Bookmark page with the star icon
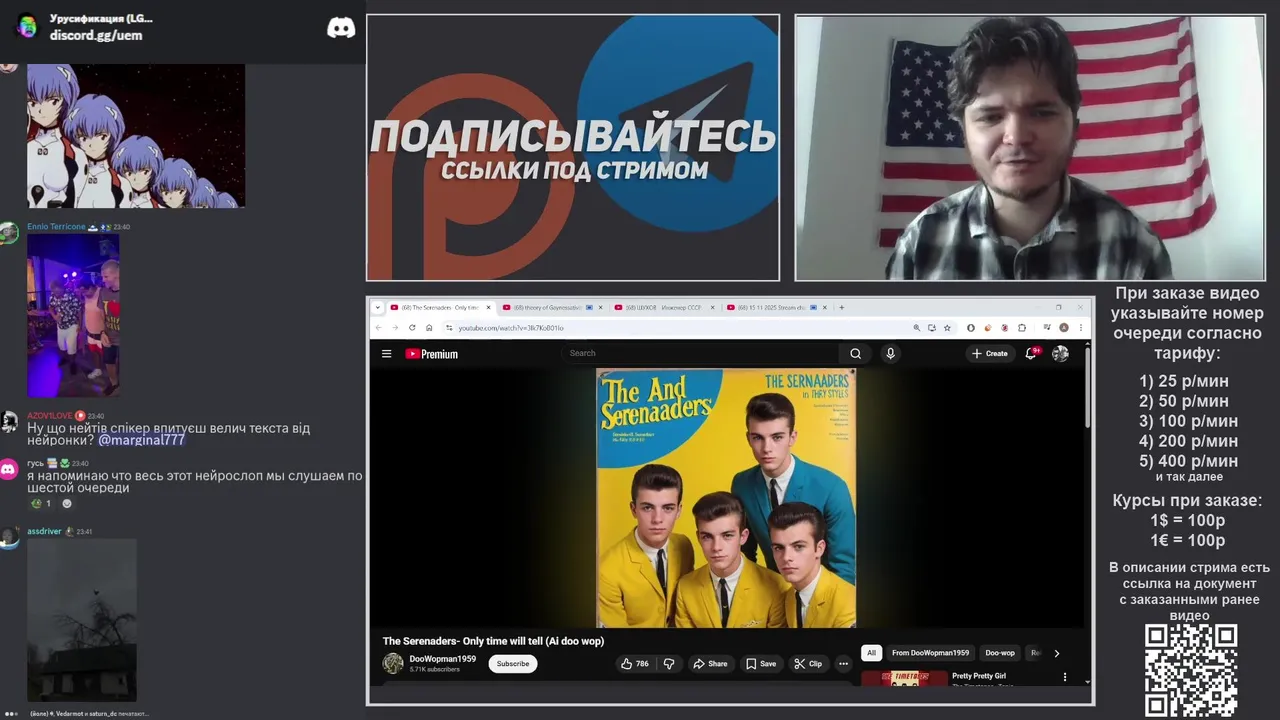The height and width of the screenshot is (720, 1280). coord(945,327)
